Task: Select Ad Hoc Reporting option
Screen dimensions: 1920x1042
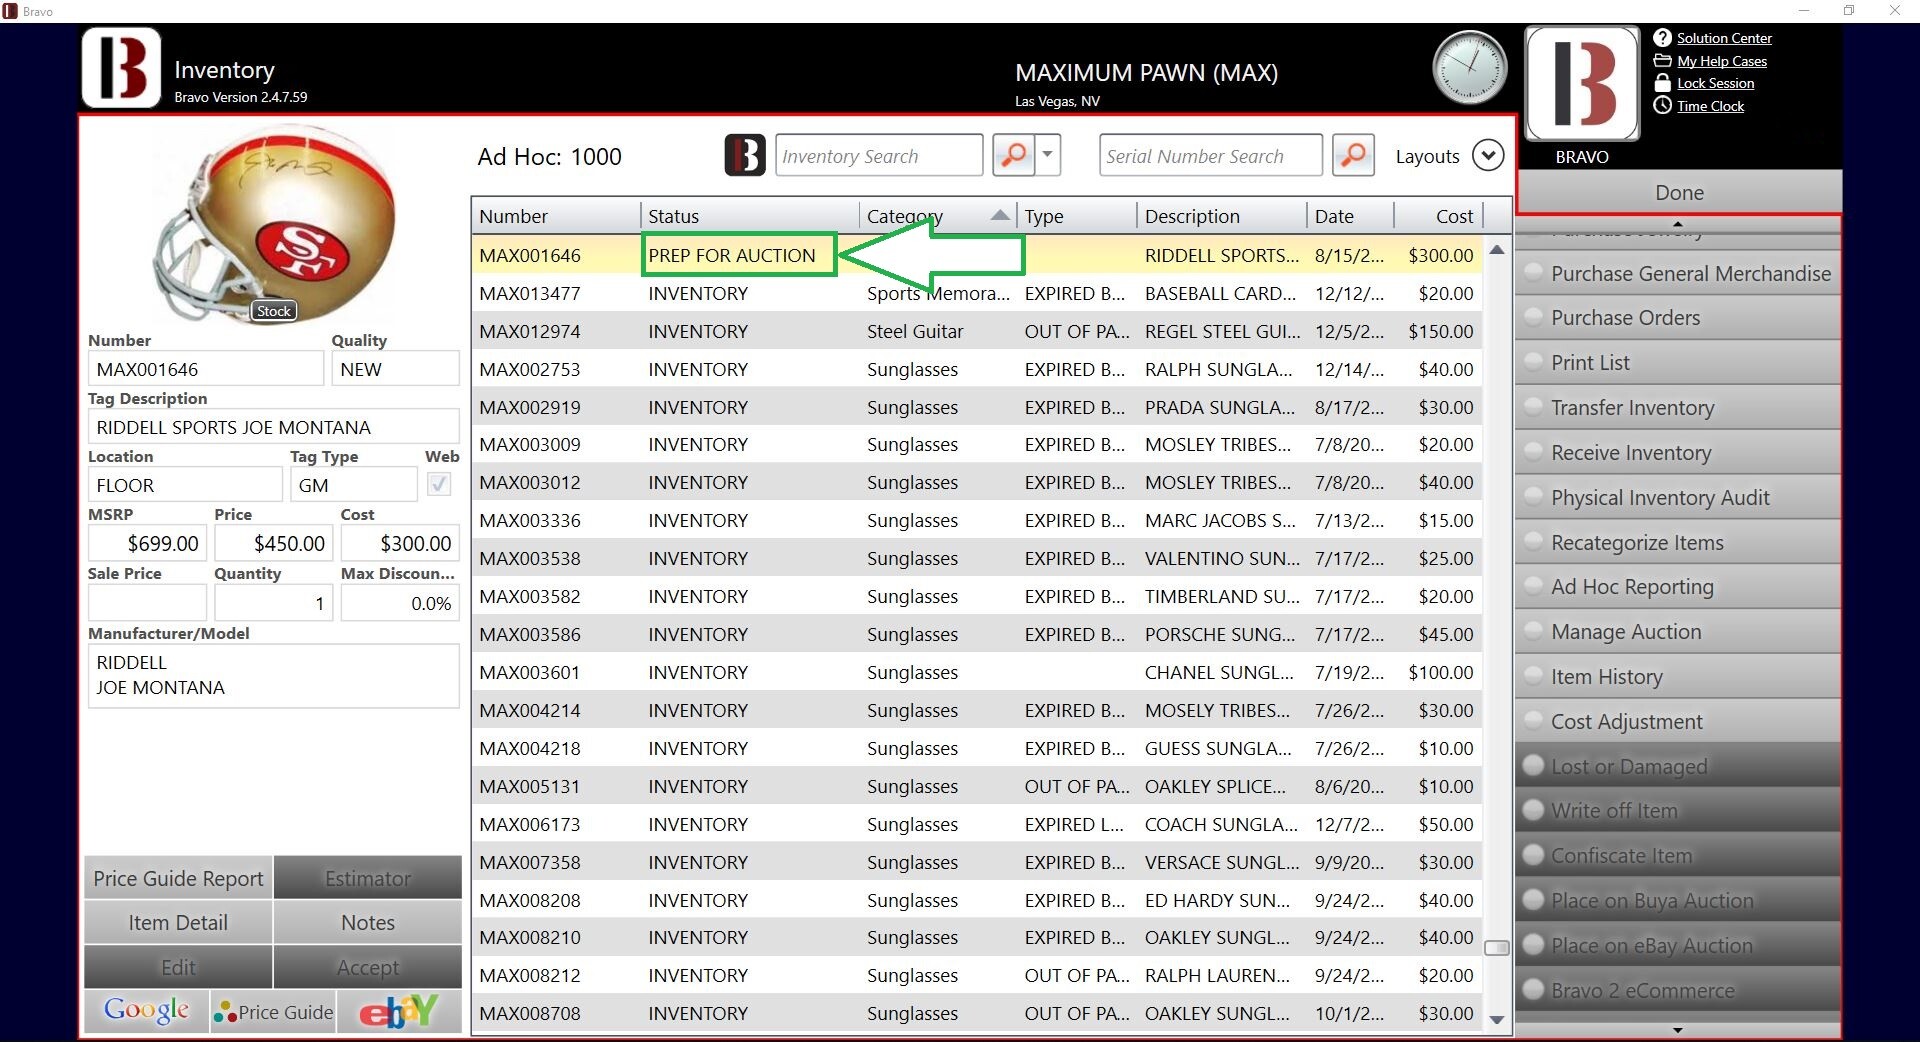Action: point(1678,587)
